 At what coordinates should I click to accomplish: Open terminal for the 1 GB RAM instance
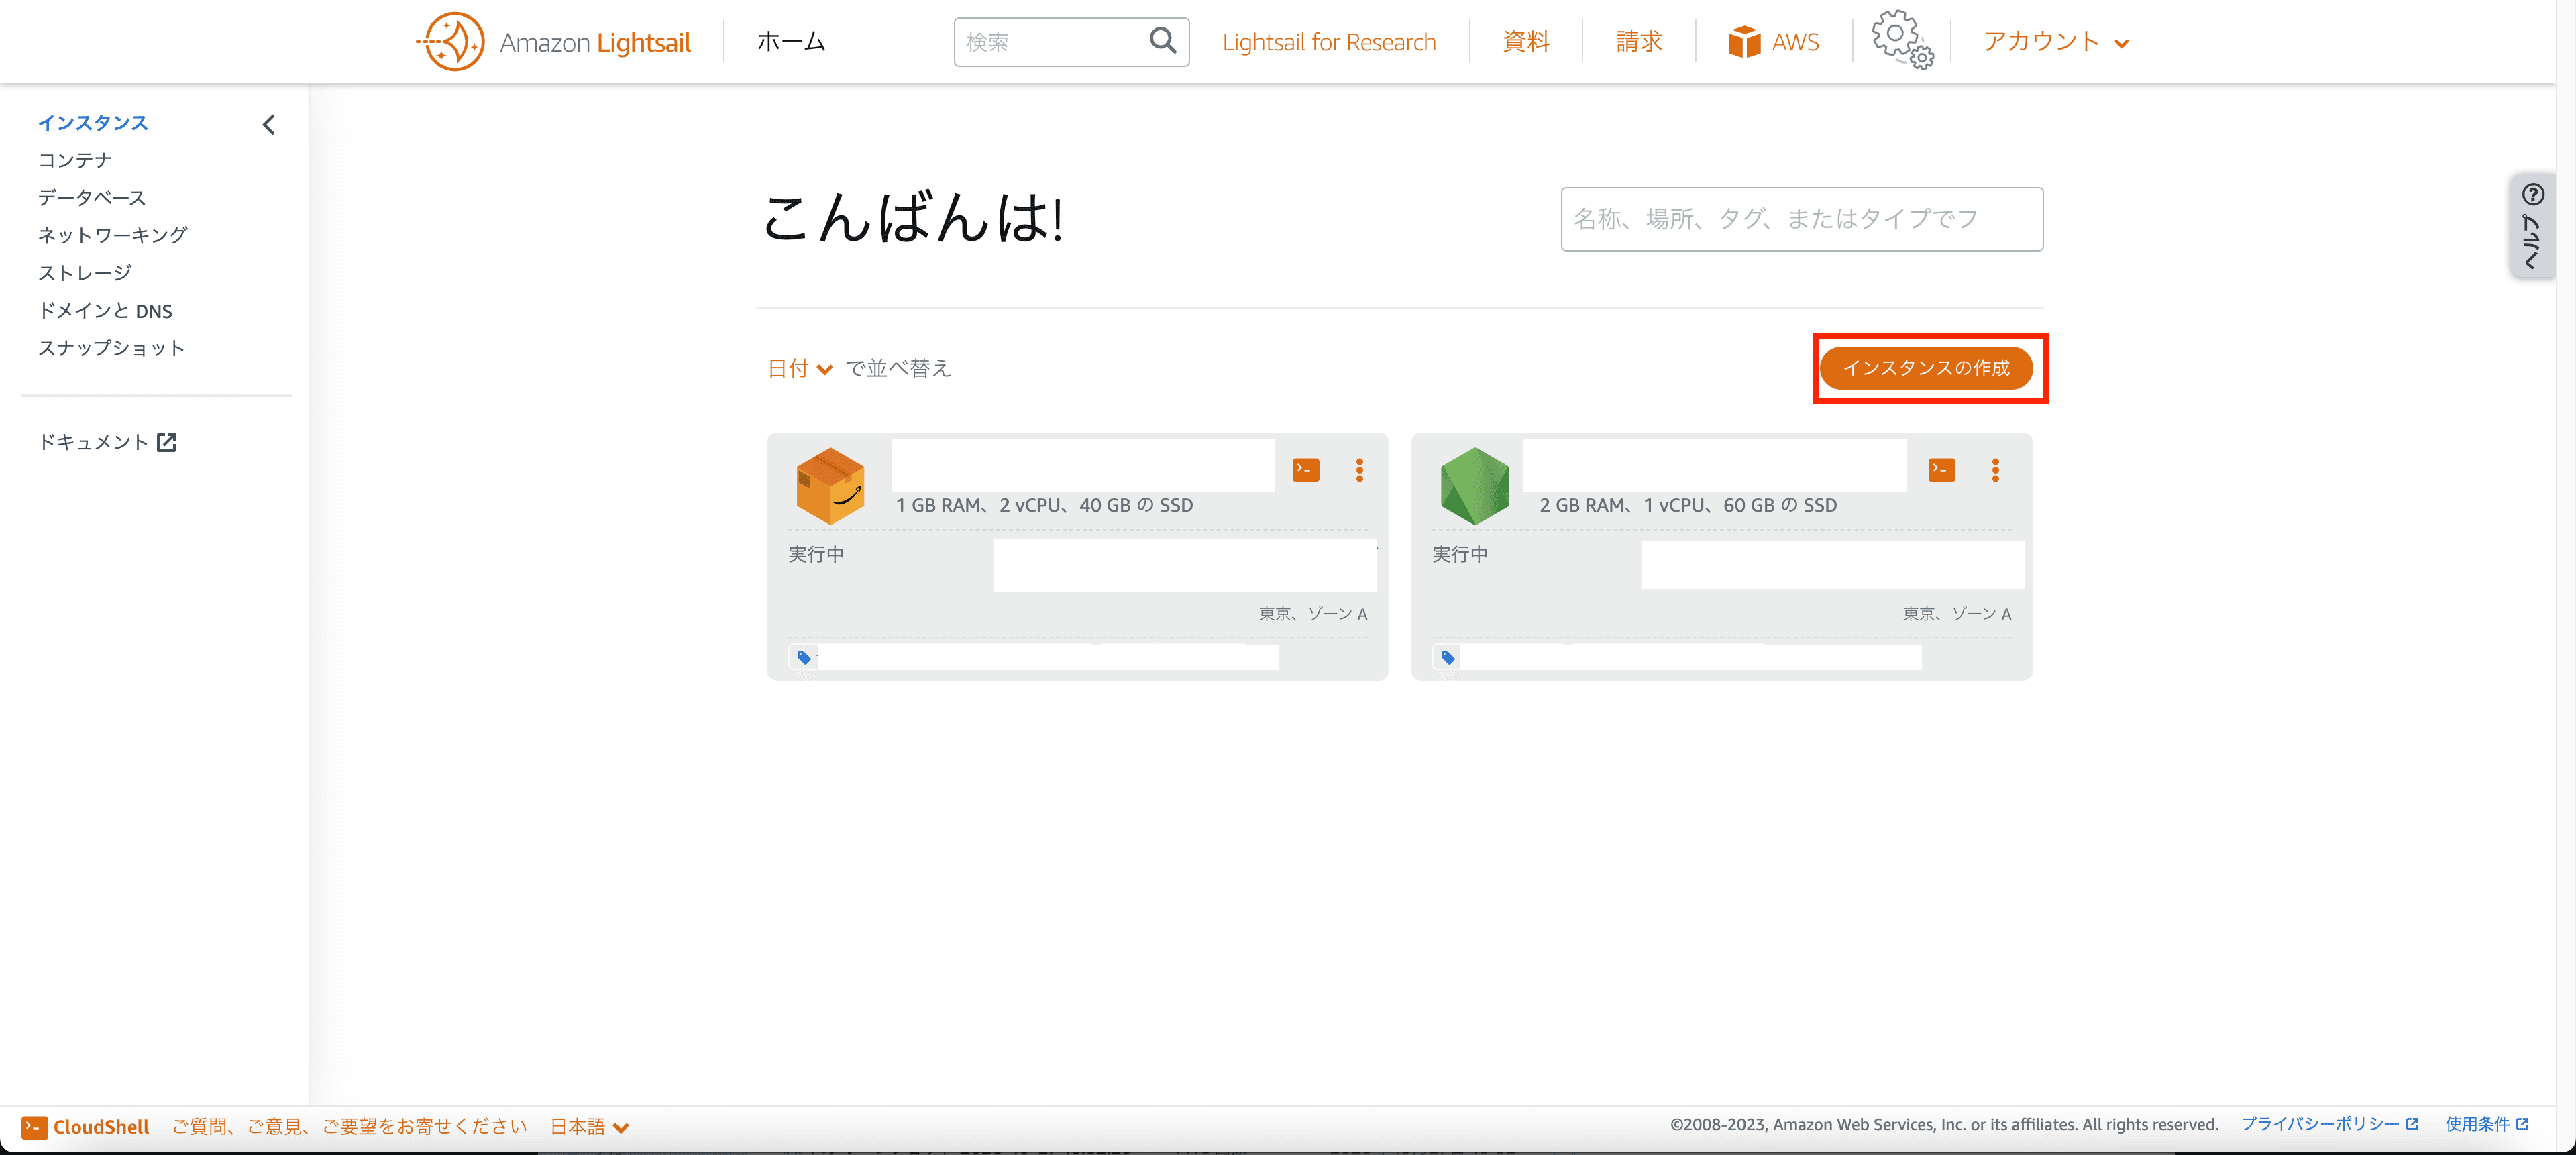(1305, 470)
